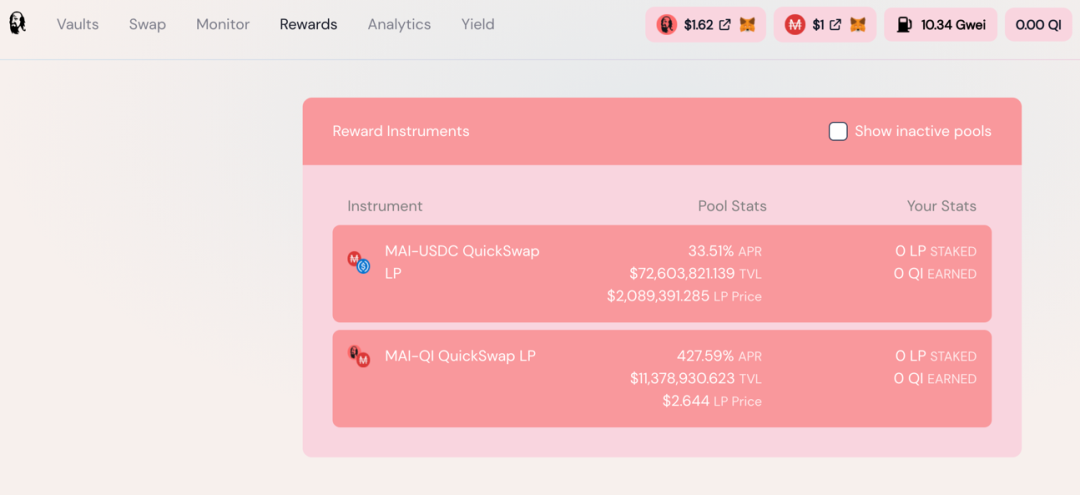Expand the MAI-USDC QuickSwap LP row

tap(662, 273)
